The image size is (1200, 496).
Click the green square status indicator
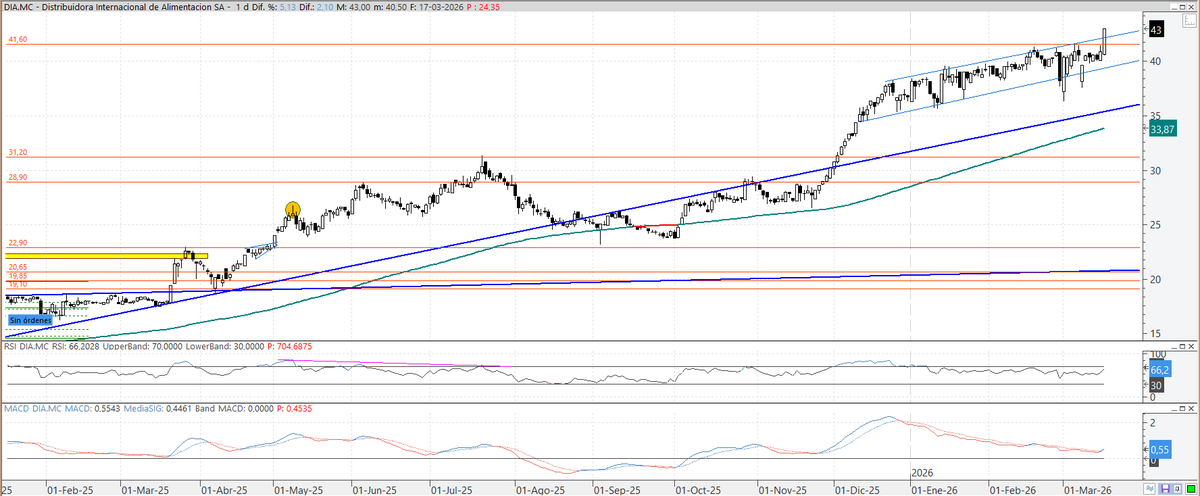click(x=1191, y=489)
